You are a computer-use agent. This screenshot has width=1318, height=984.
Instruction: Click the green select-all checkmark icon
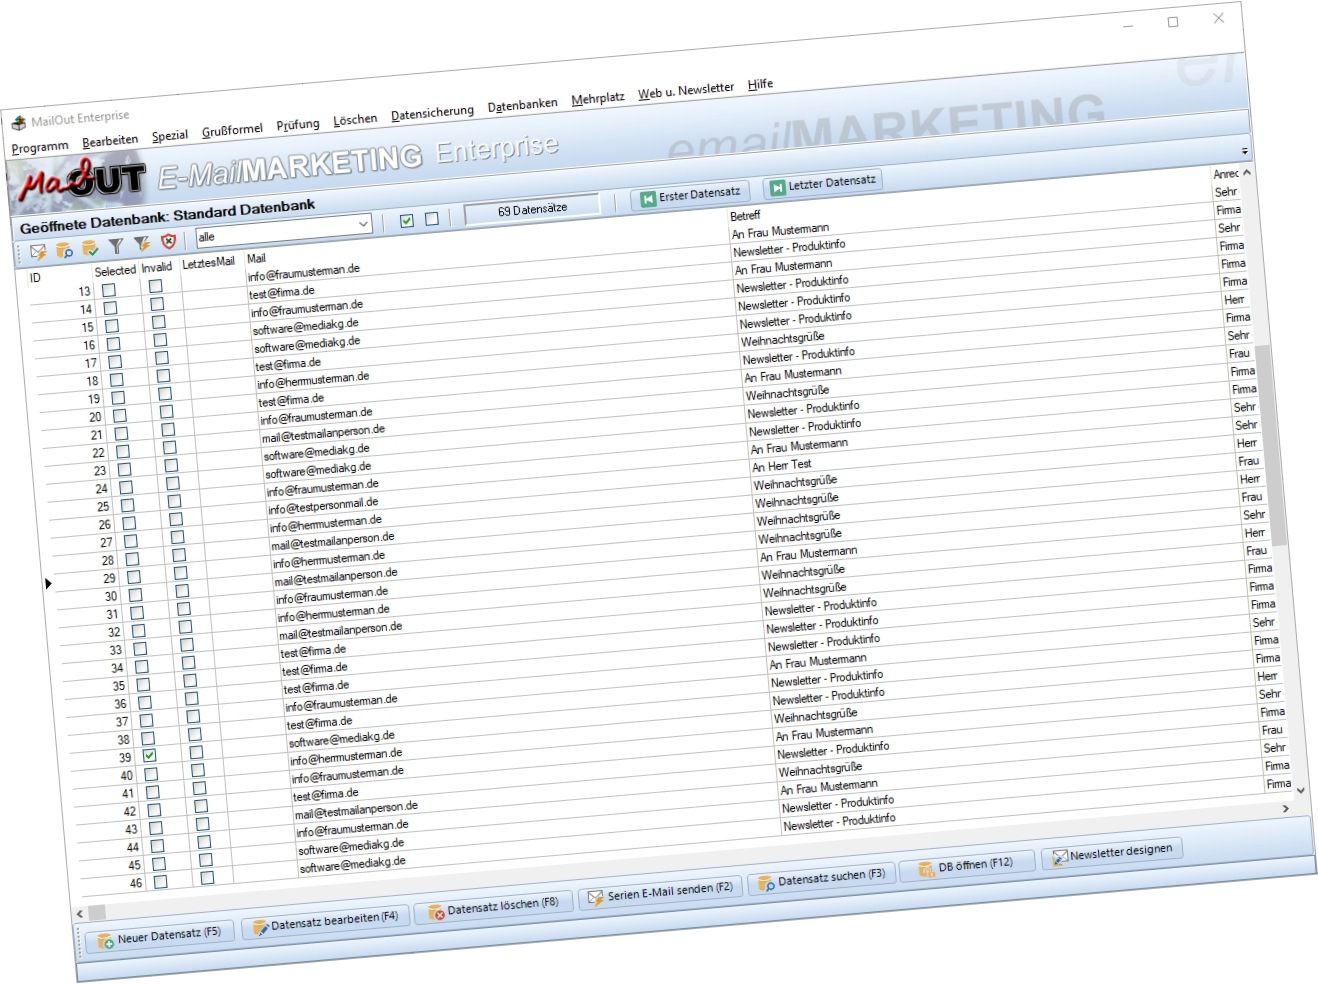point(407,221)
